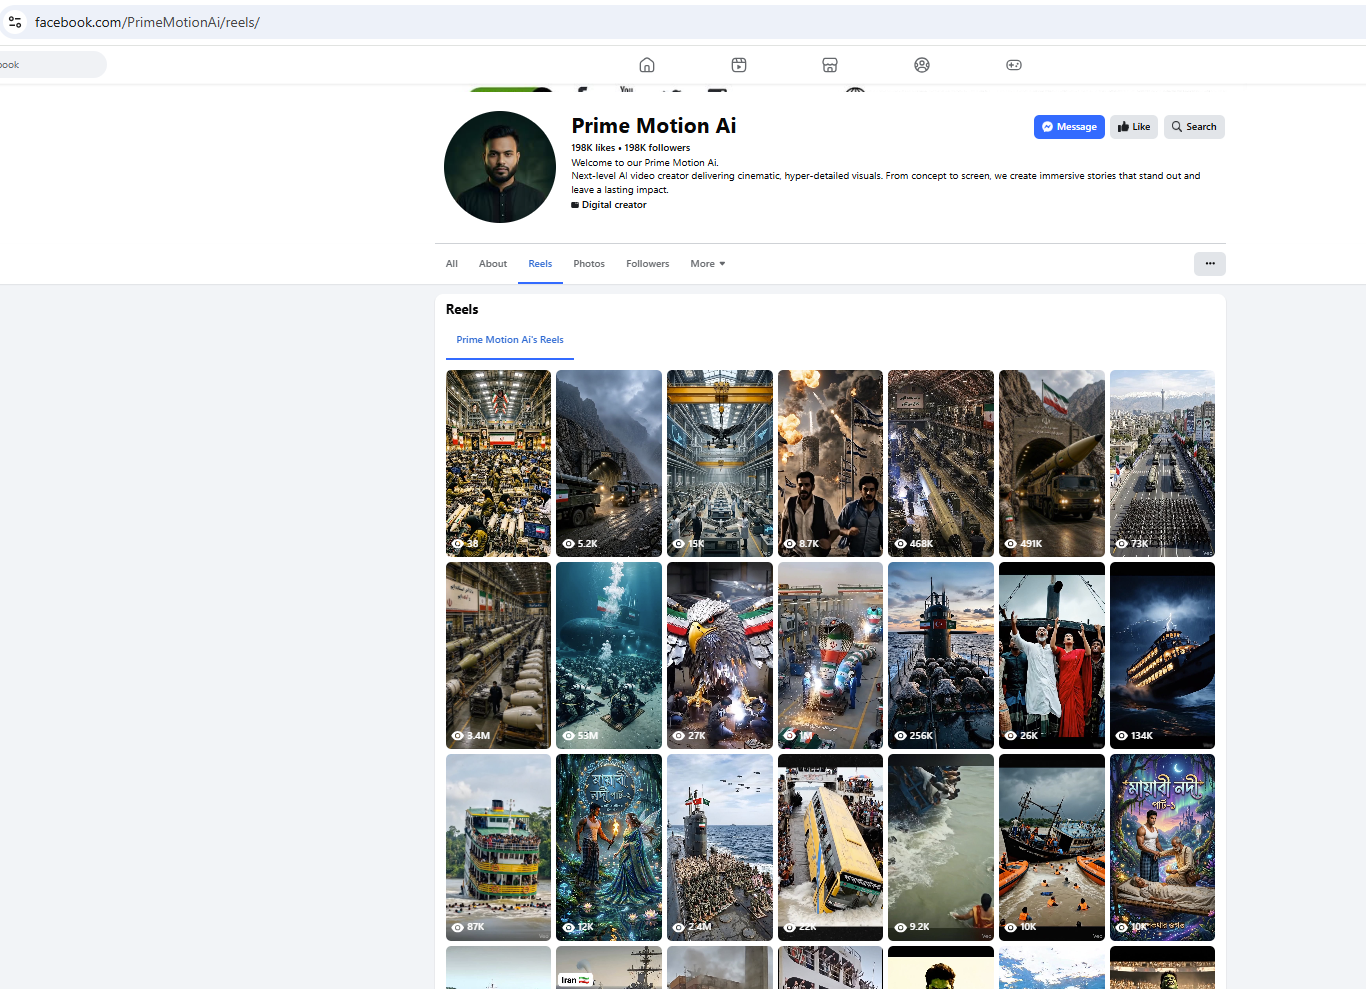This screenshot has width=1366, height=989.
Task: Open the fantasy couple reel with 12K views
Action: pyautogui.click(x=609, y=847)
